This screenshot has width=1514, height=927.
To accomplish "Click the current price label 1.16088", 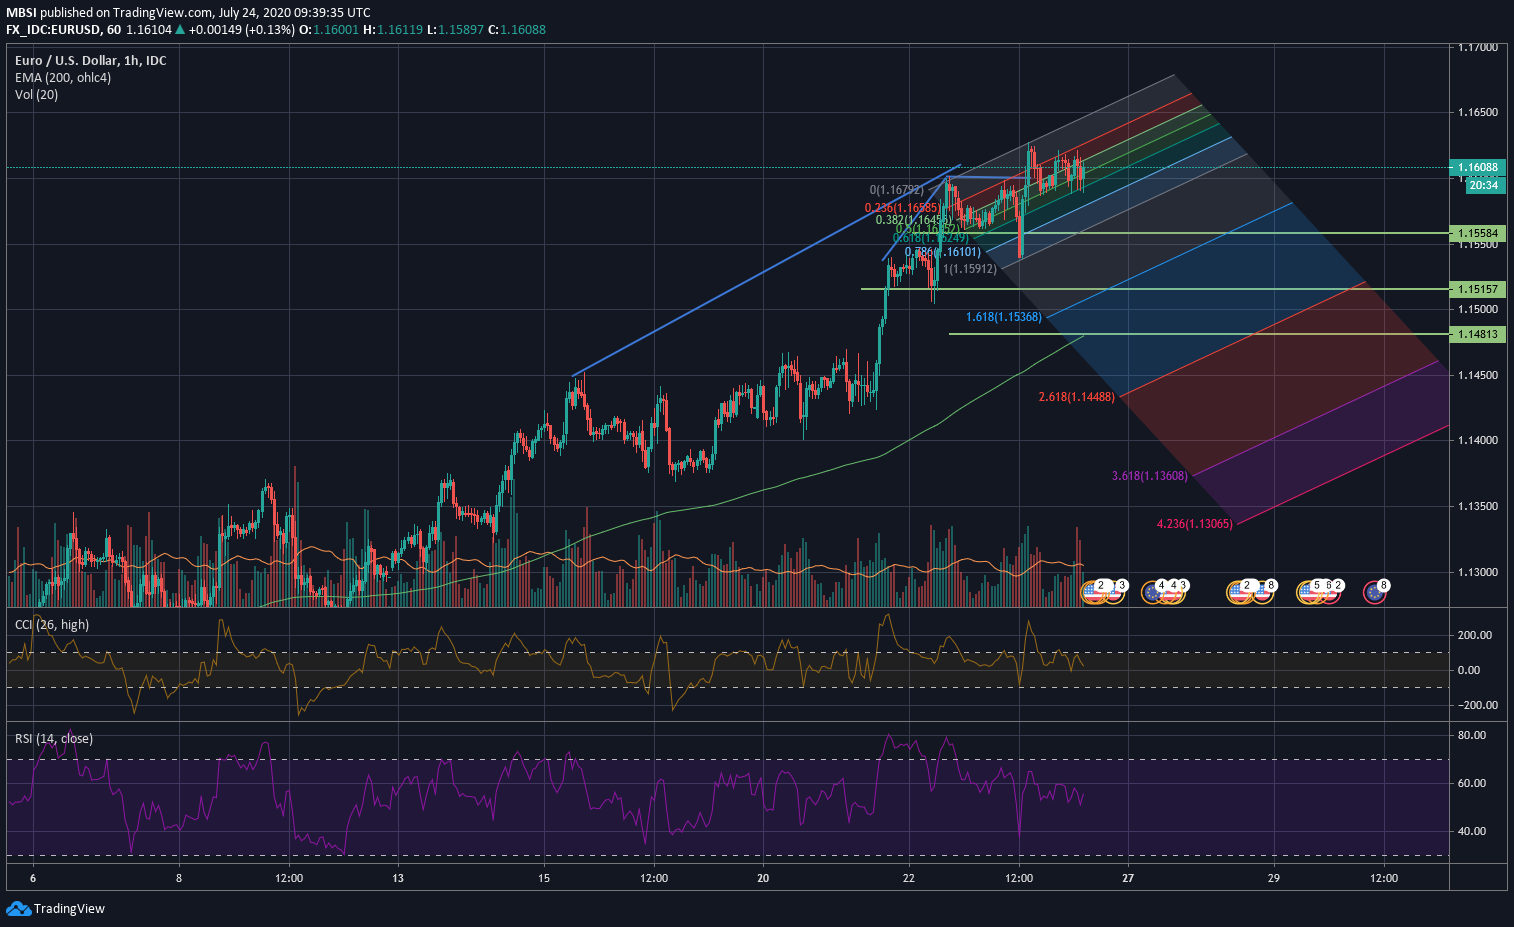I will coord(1477,168).
